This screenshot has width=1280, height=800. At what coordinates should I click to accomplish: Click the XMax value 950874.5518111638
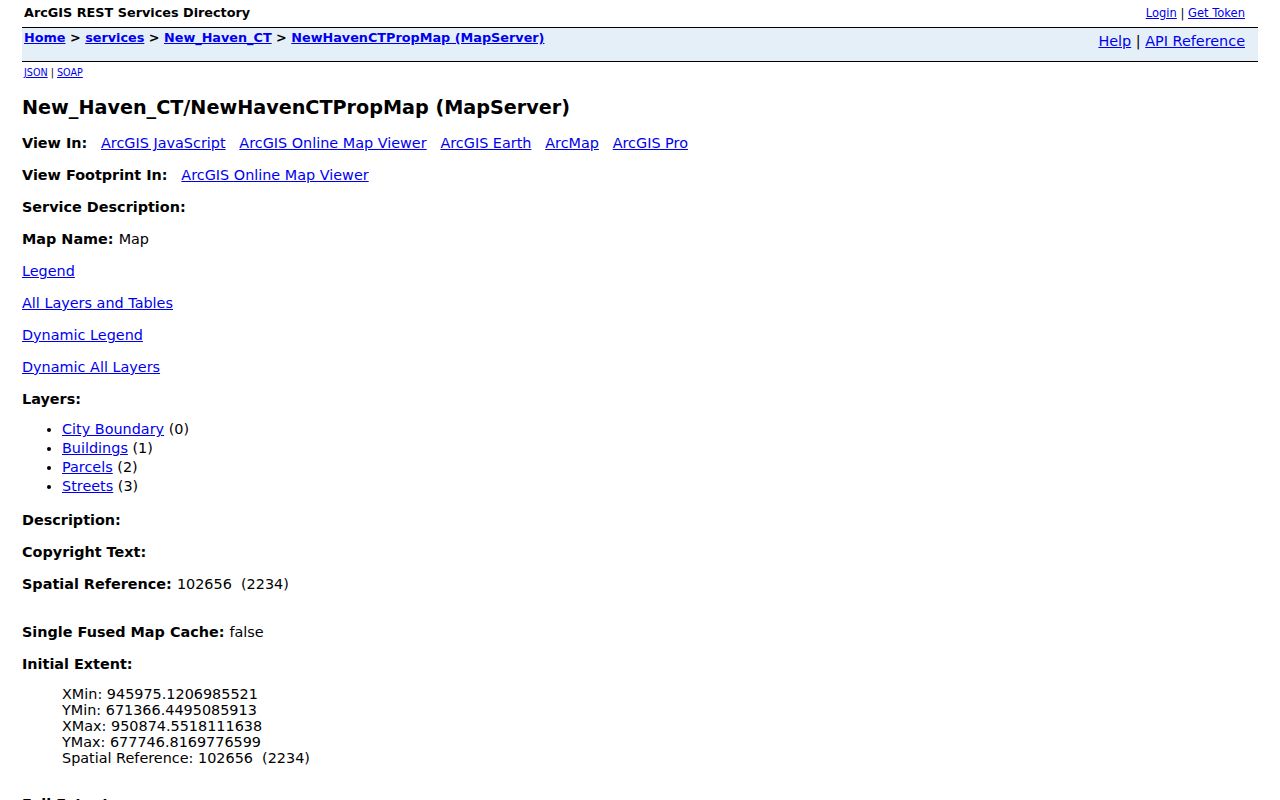point(186,726)
